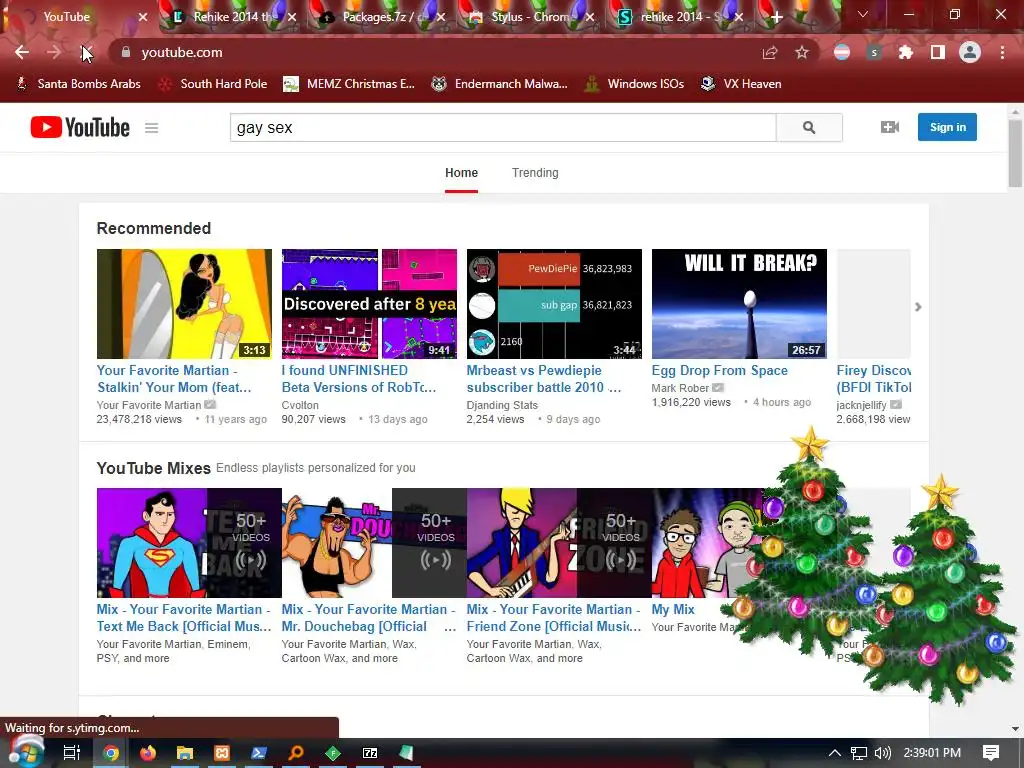Close the YouTube browser tab
The width and height of the screenshot is (1024, 768).
click(143, 18)
